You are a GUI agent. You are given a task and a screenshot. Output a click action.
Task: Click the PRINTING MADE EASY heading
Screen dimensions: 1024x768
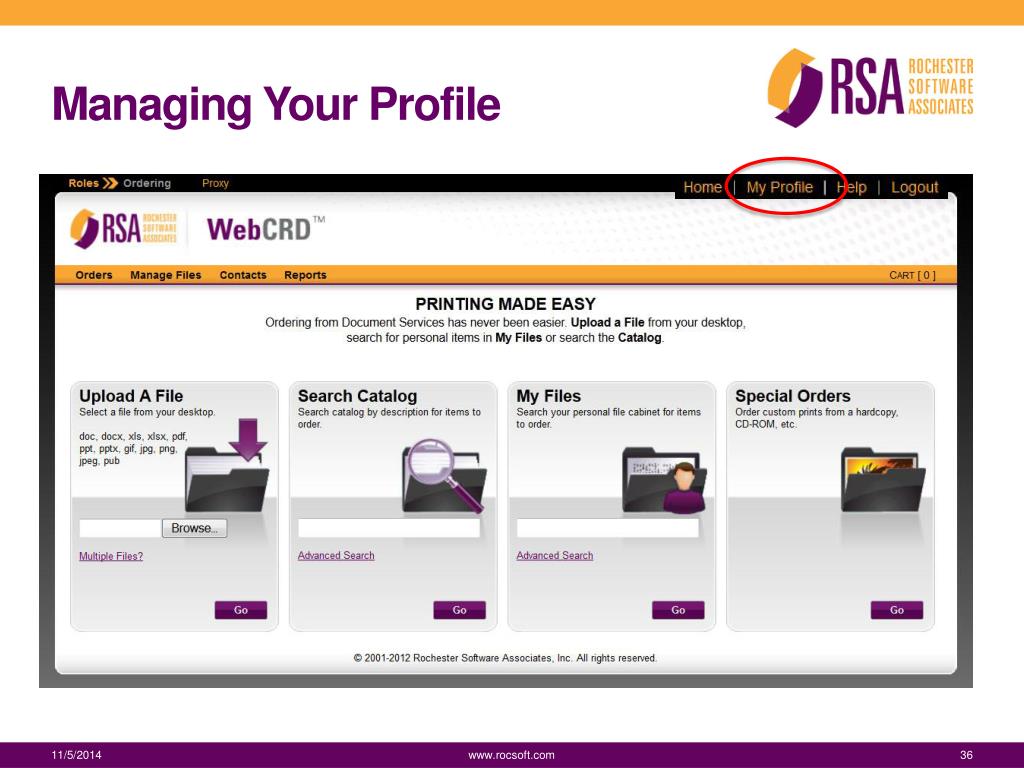click(x=505, y=304)
